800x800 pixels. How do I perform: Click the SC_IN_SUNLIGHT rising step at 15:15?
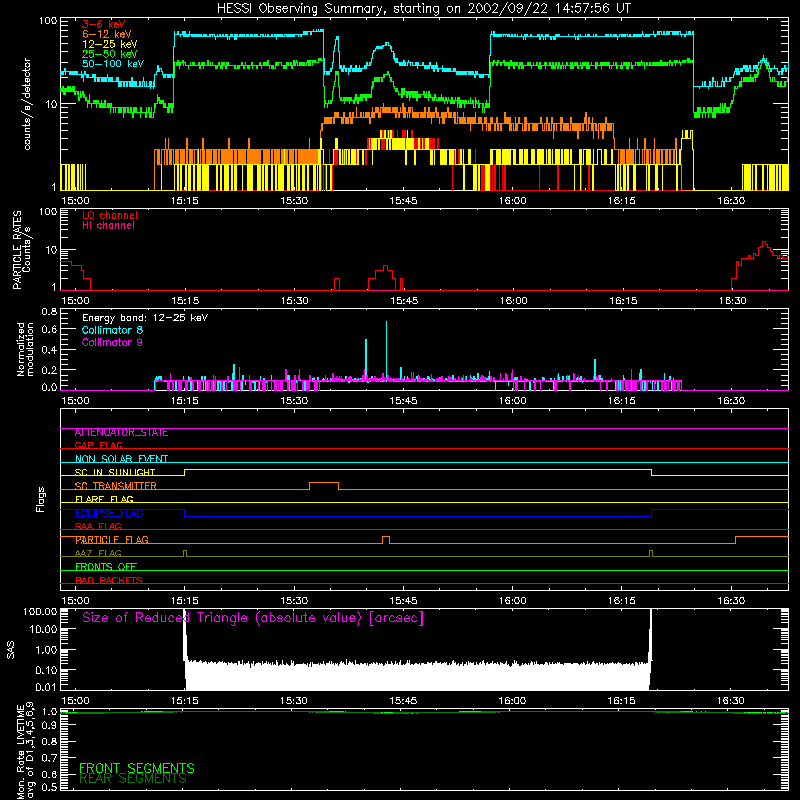185,472
